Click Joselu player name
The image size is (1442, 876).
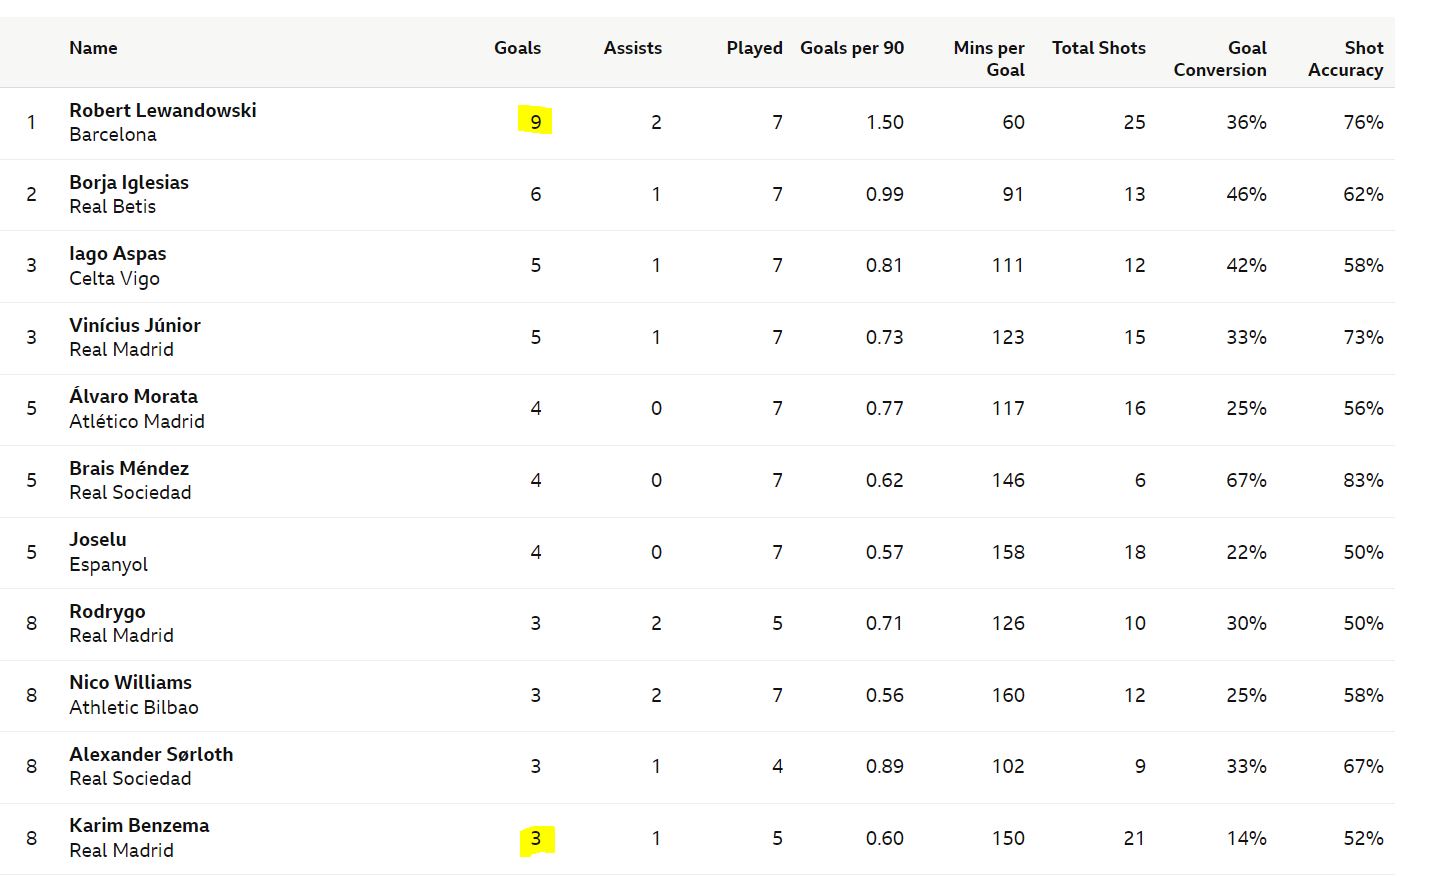tap(98, 539)
